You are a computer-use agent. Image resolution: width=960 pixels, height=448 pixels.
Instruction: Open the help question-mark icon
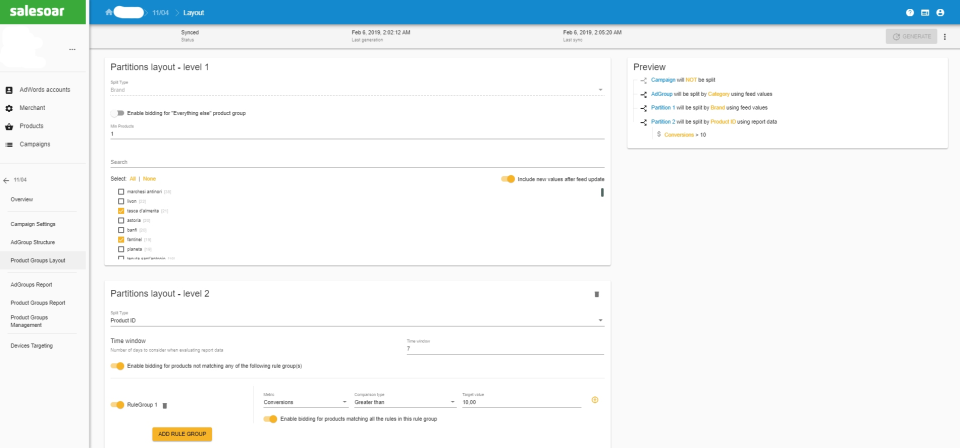click(910, 12)
